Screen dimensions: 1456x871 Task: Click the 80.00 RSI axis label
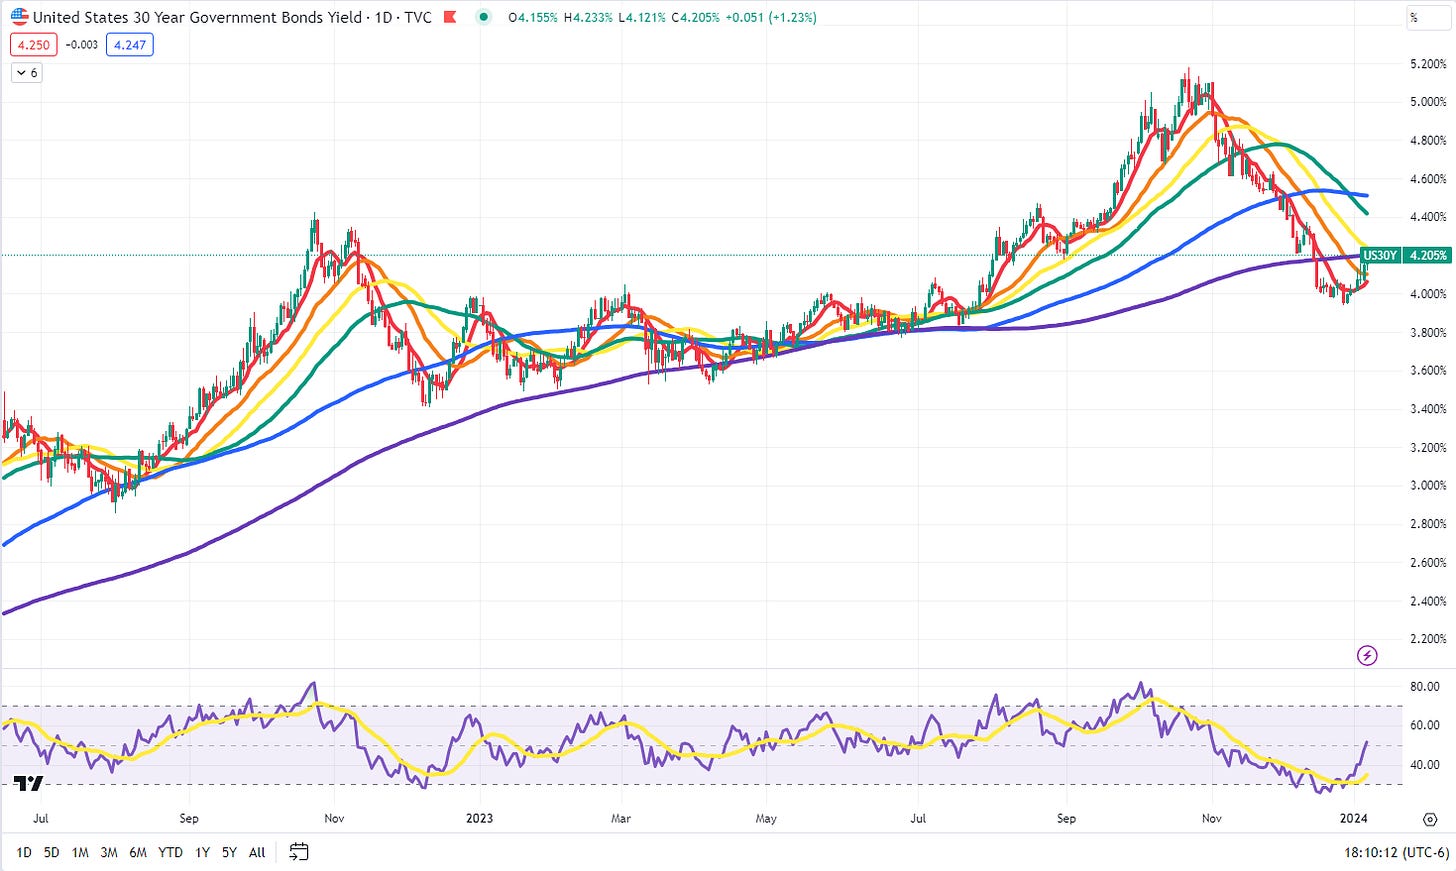click(1424, 687)
